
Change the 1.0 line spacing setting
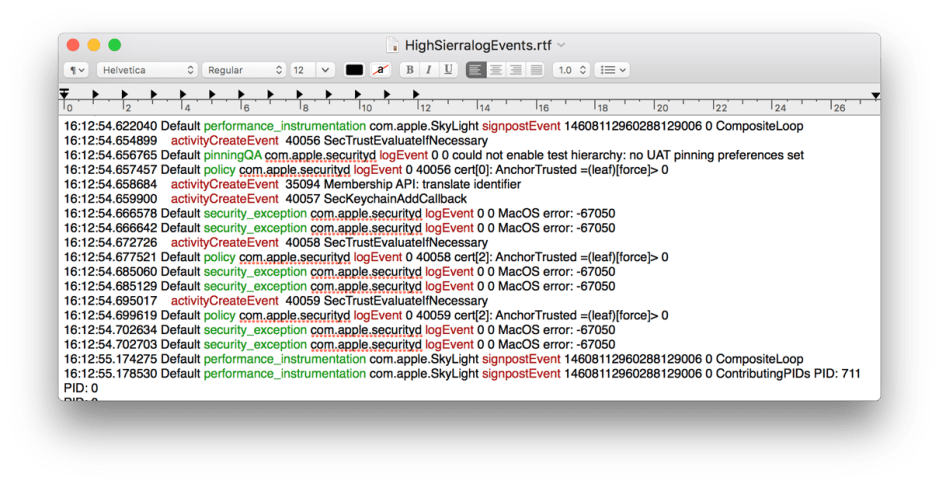click(x=571, y=70)
